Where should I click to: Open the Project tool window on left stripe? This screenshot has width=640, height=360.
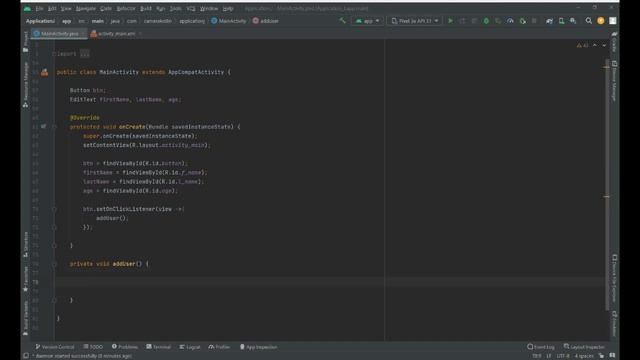tap(26, 42)
